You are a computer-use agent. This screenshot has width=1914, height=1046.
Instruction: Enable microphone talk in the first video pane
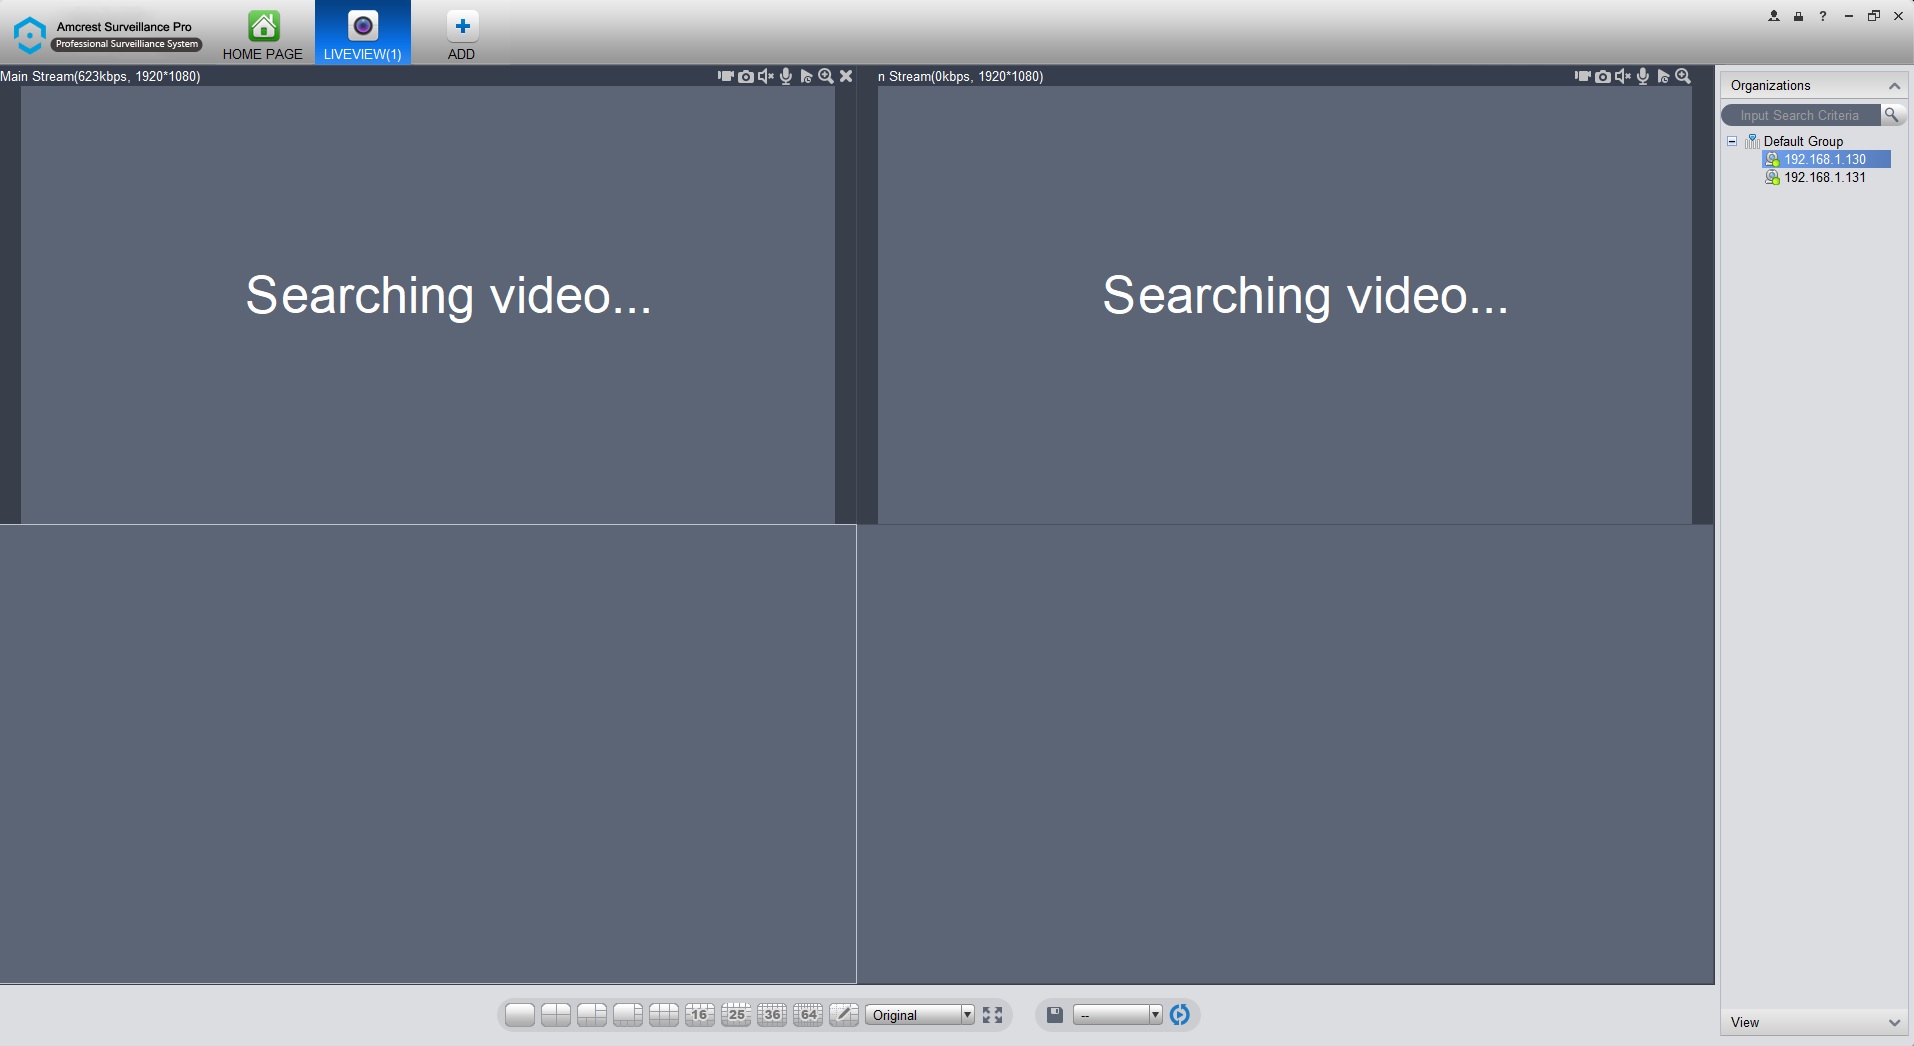(786, 76)
